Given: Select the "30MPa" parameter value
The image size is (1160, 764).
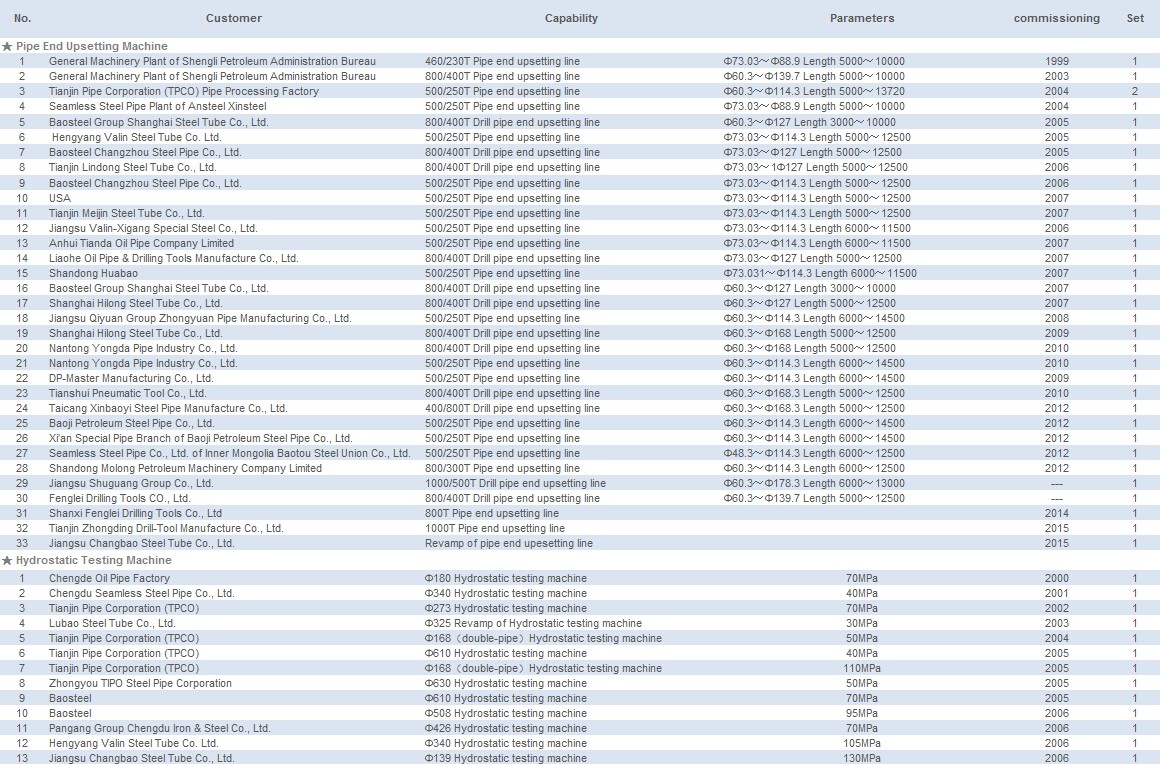Looking at the screenshot, I should (x=862, y=623).
